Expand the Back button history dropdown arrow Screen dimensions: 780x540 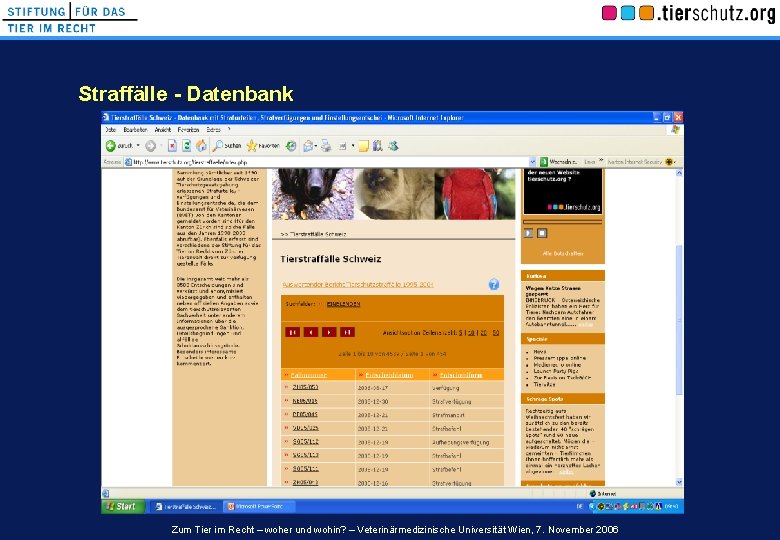138,146
